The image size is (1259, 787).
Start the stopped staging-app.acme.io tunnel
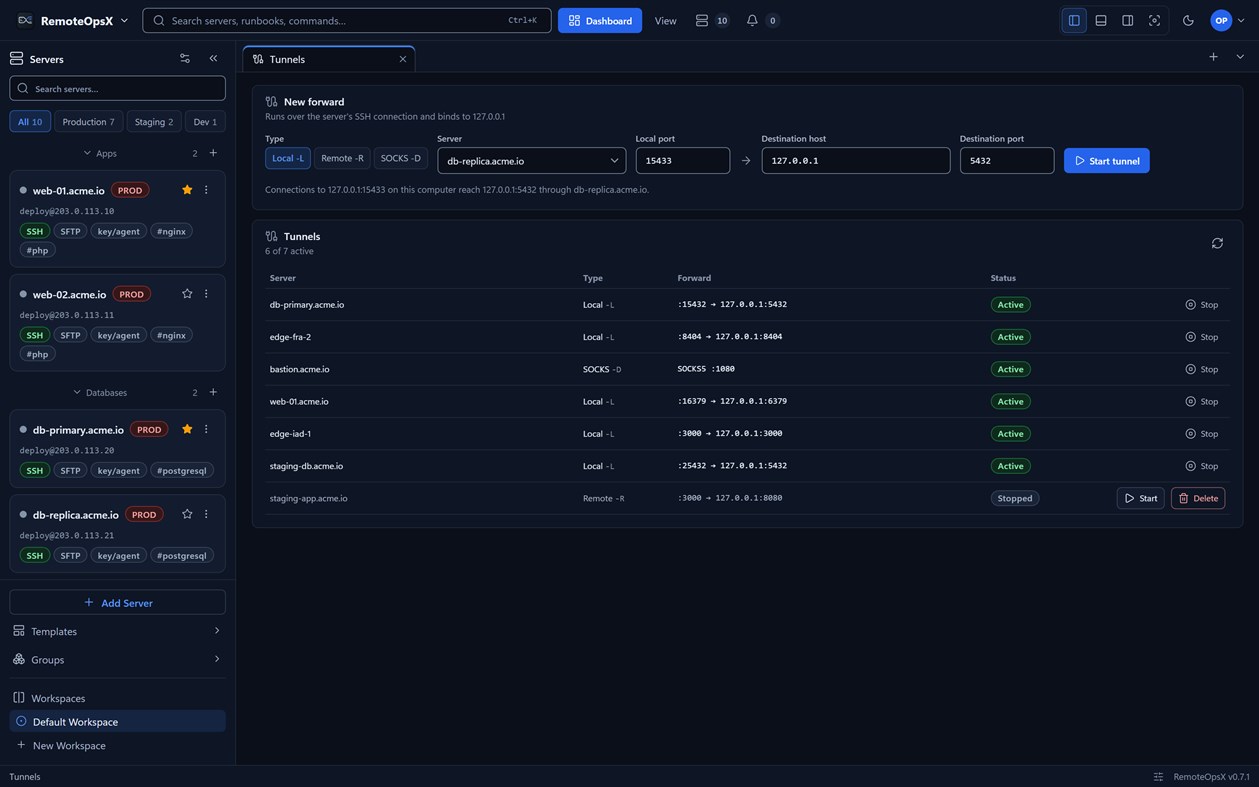1140,498
